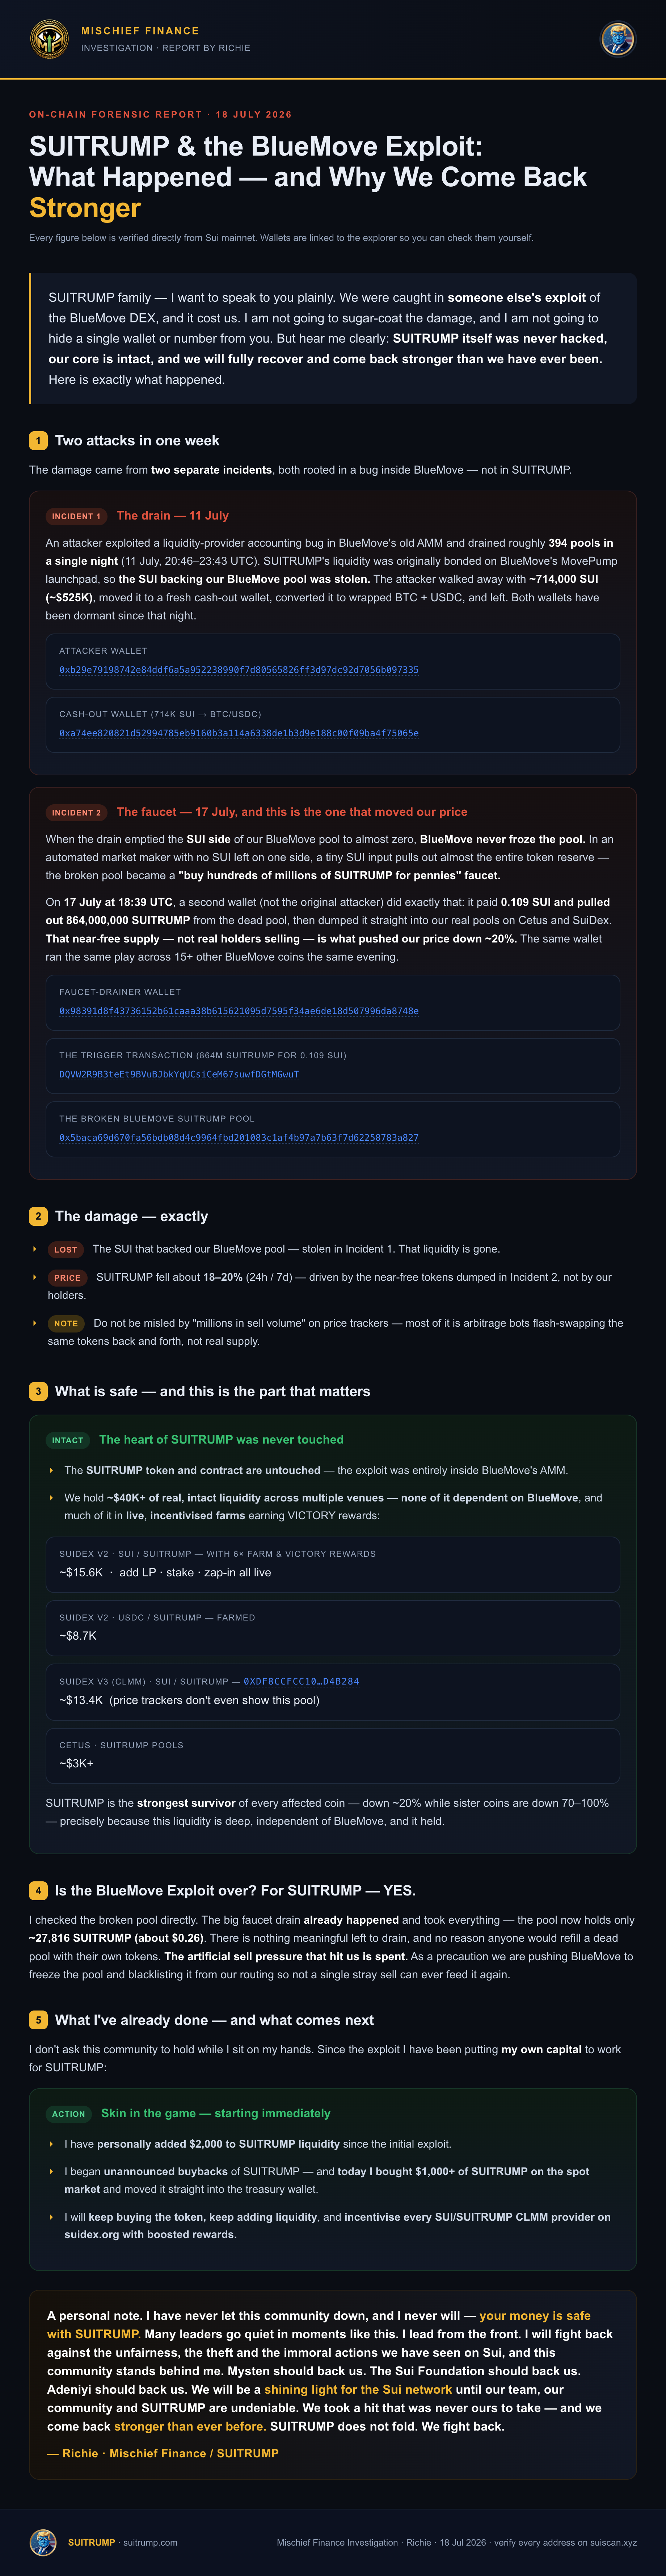The width and height of the screenshot is (666, 2576).
Task: Click the INCIDENT 2 tag
Action: coord(76,812)
